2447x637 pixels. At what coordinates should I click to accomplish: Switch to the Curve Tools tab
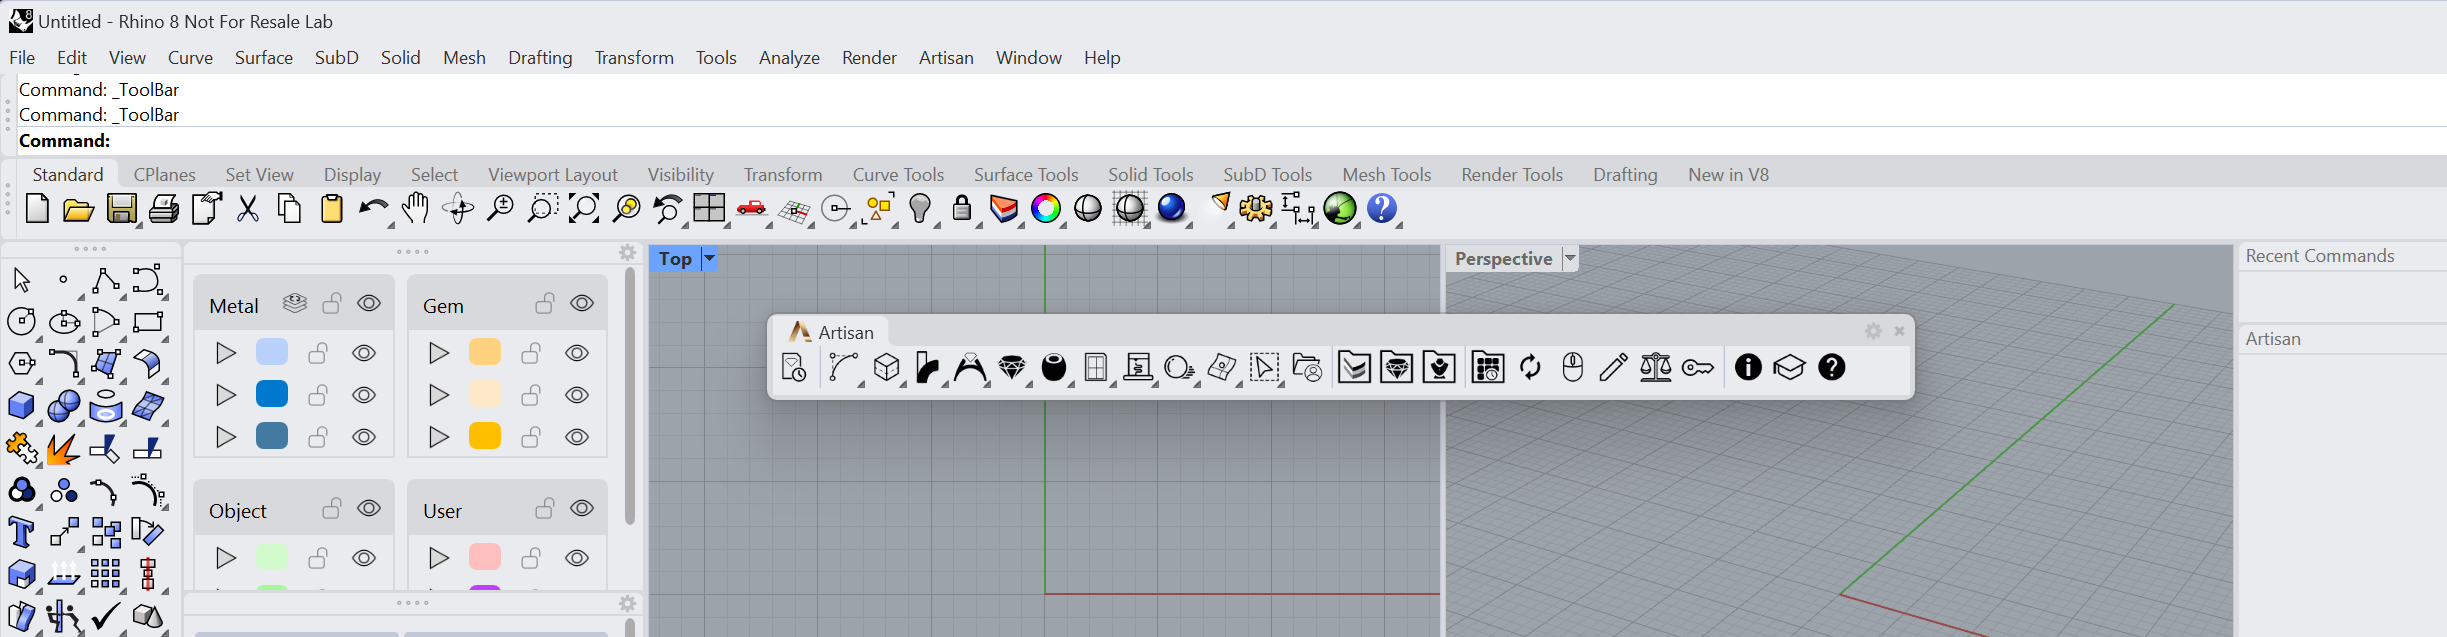(x=898, y=175)
